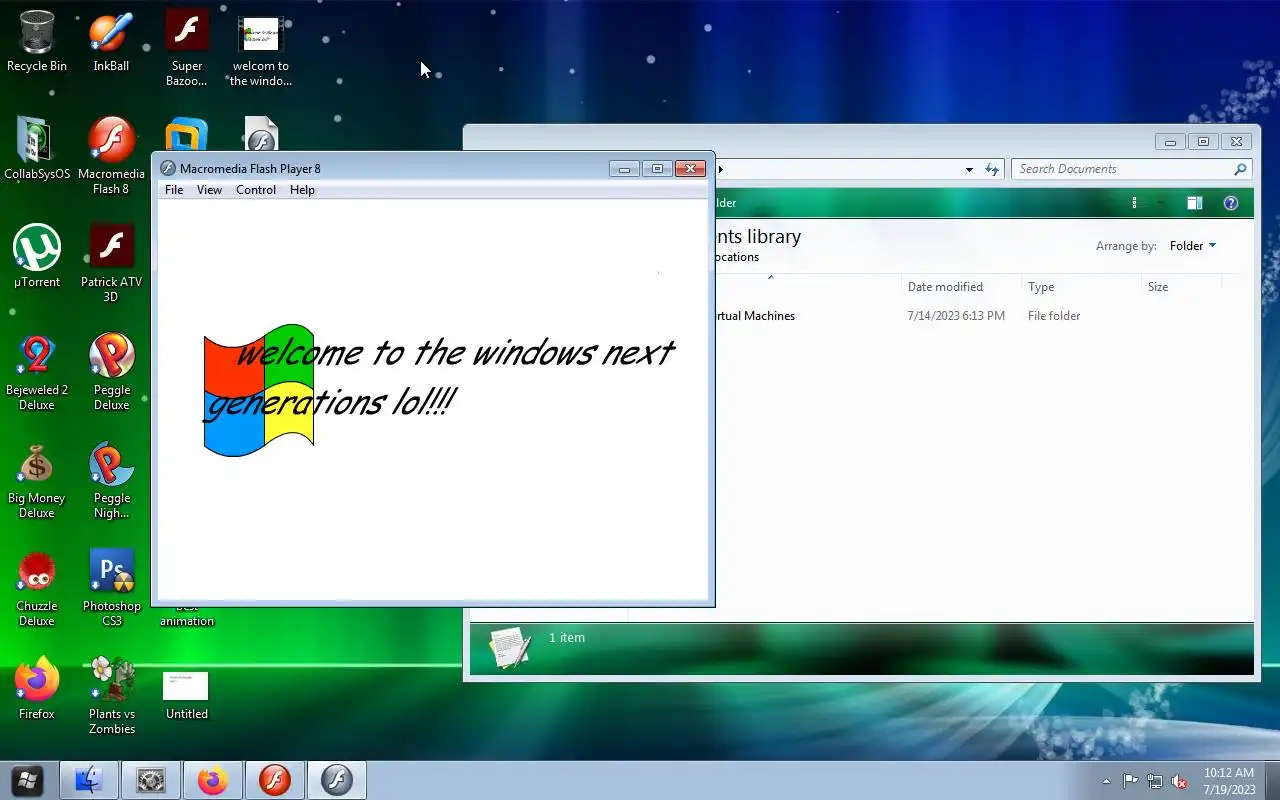Sort by Type column header
This screenshot has width=1280, height=800.
coord(1081,287)
